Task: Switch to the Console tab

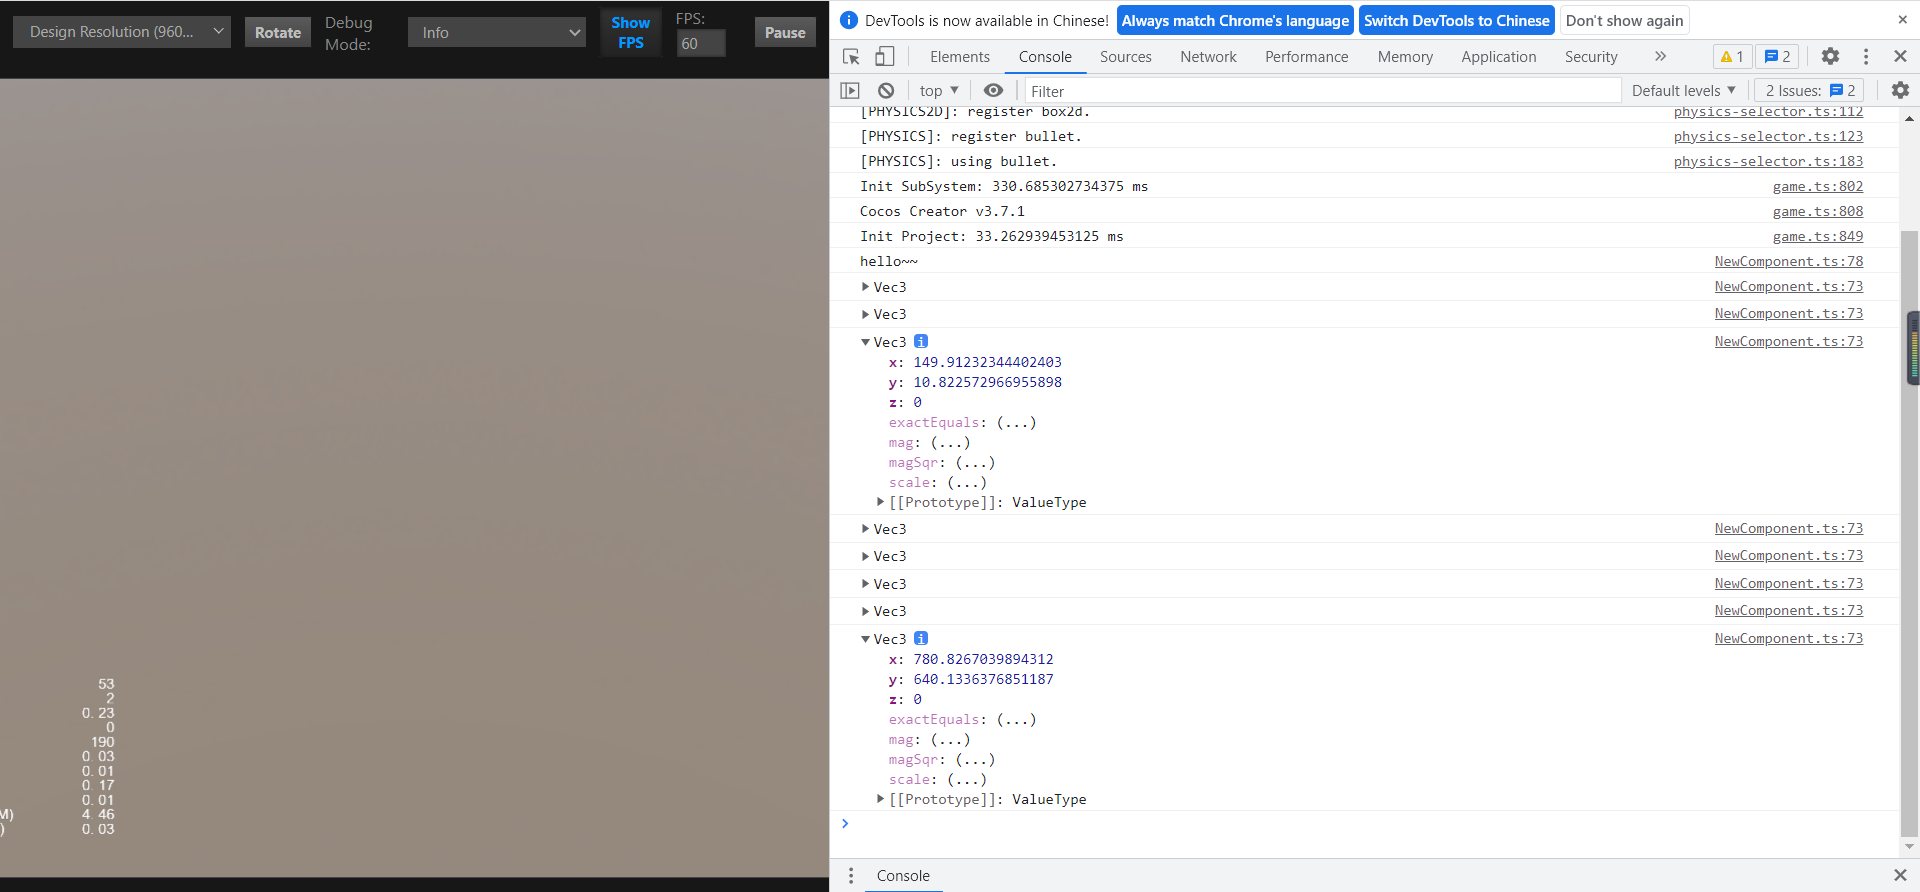Action: tap(1045, 57)
